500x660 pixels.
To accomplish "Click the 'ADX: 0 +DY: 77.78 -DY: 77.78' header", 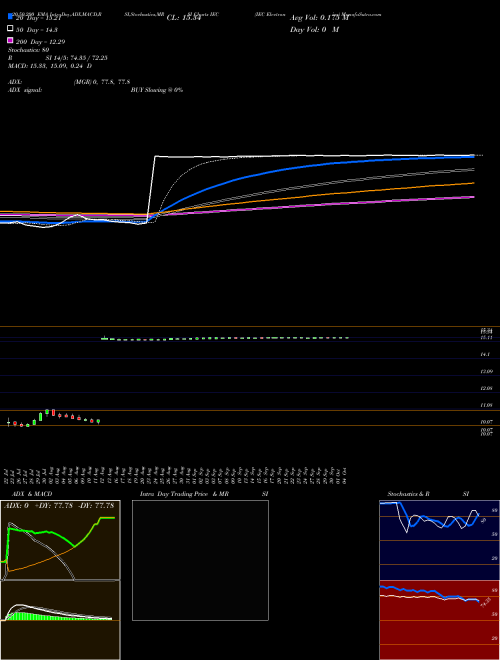I will pos(59,506).
